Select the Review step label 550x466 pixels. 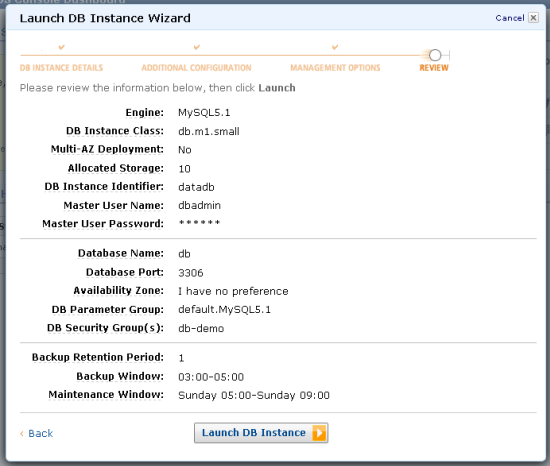pyautogui.click(x=434, y=68)
